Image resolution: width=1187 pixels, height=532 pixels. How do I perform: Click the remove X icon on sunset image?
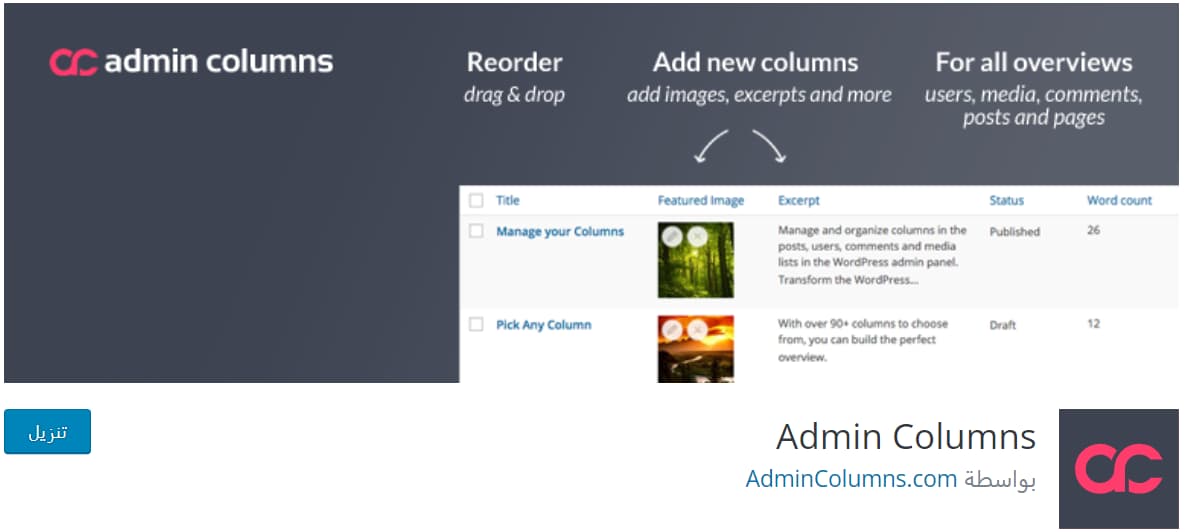point(696,329)
